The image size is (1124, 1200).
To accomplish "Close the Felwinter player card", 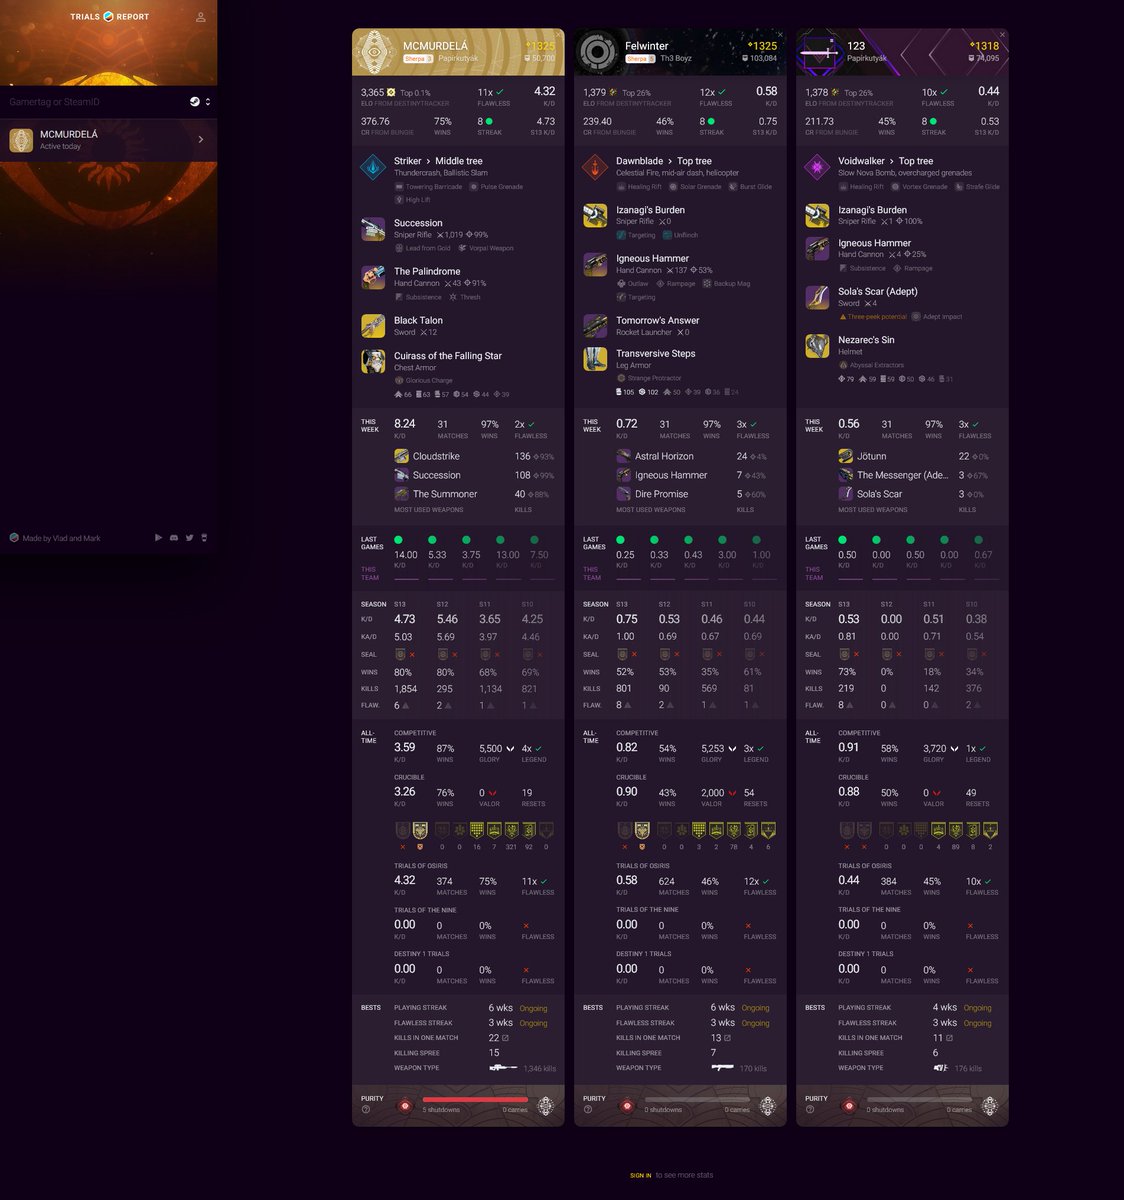I will click(x=781, y=35).
